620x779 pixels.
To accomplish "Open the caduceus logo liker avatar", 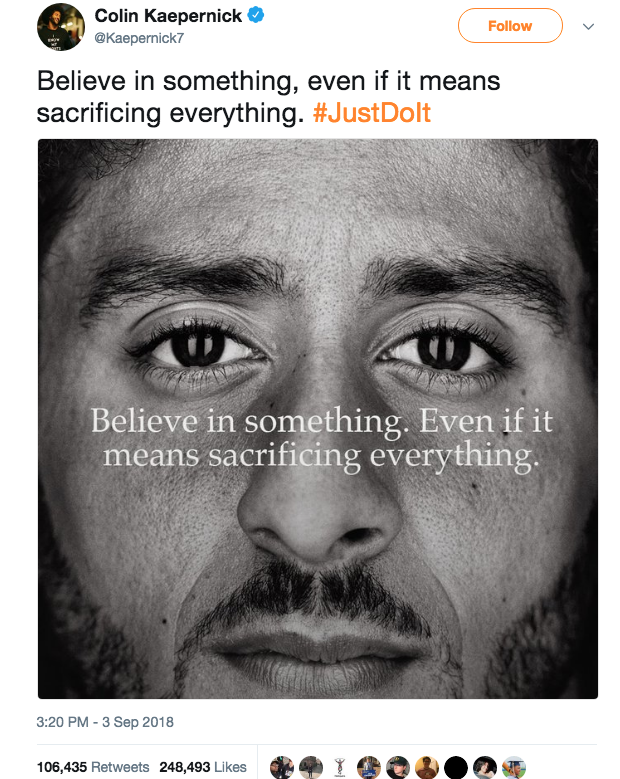I will coord(340,768).
